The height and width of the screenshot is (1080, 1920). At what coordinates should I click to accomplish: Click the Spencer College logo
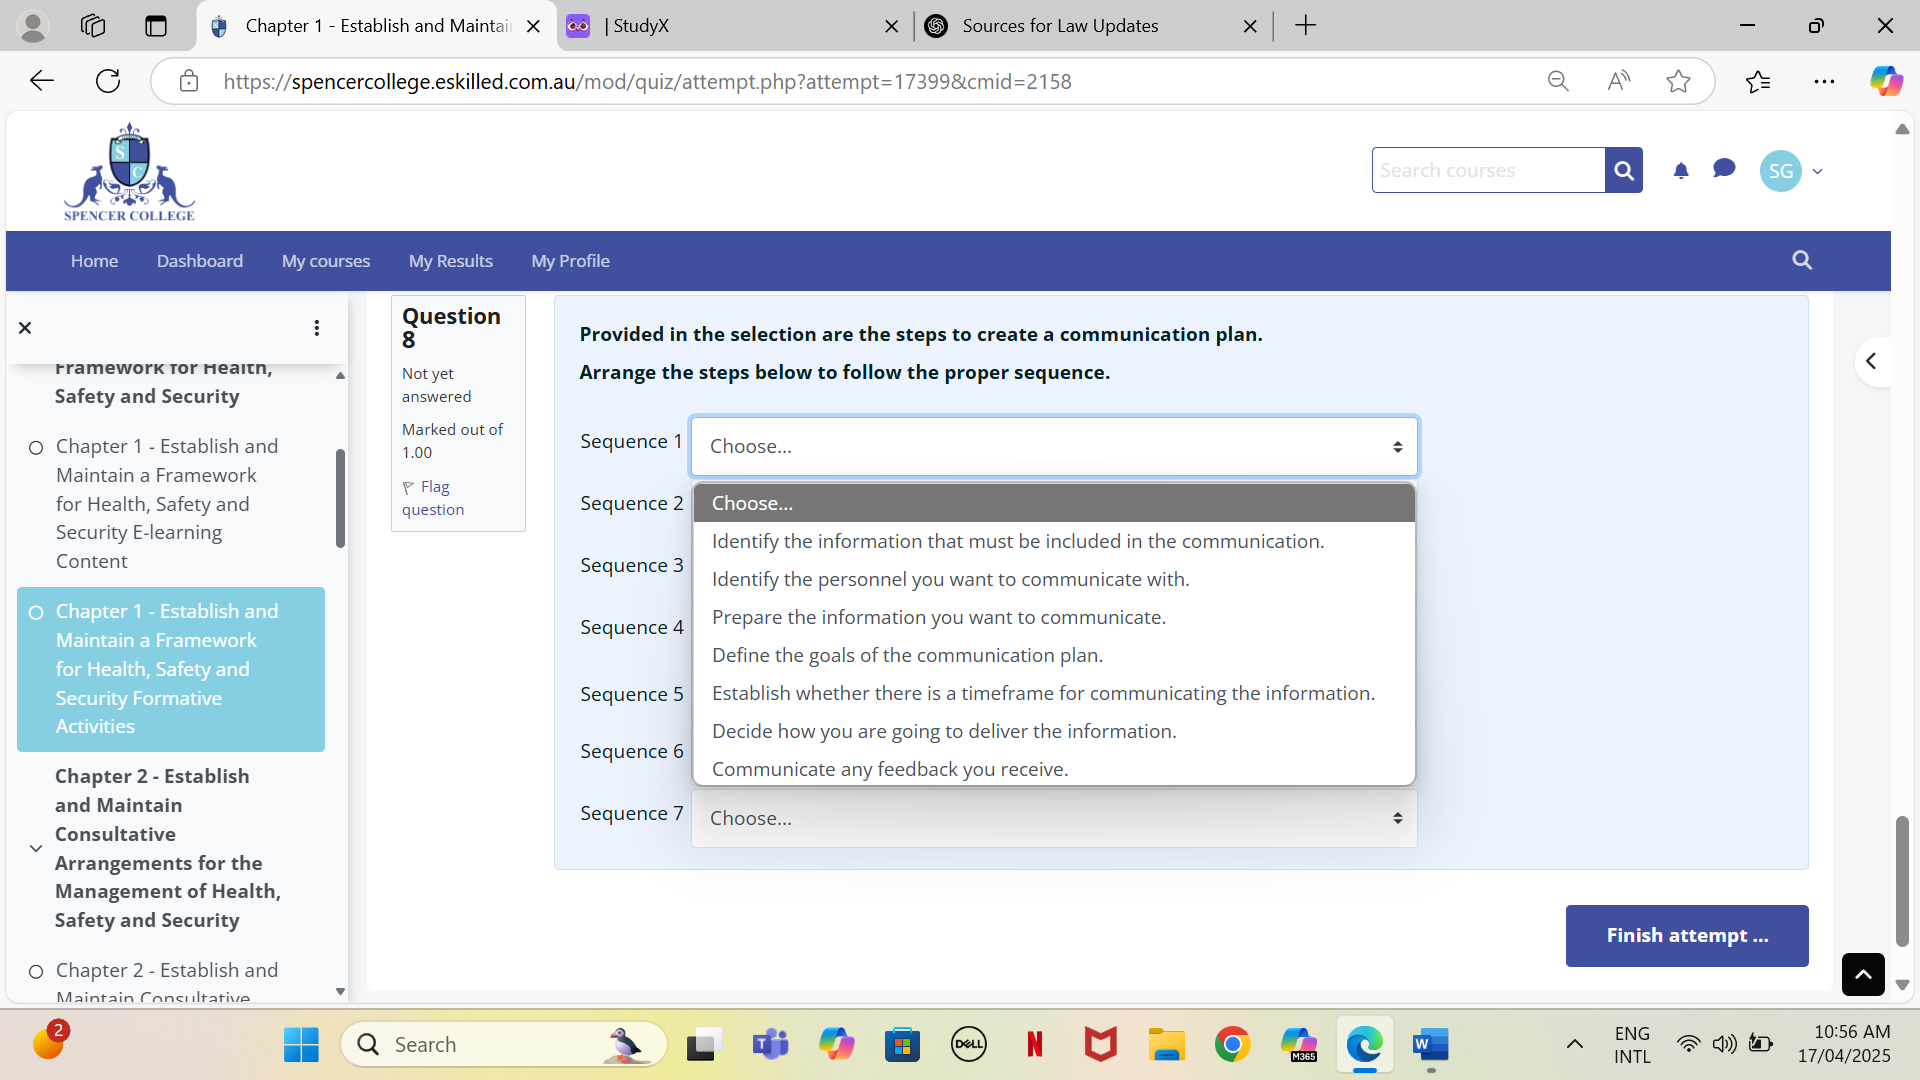[x=128, y=170]
